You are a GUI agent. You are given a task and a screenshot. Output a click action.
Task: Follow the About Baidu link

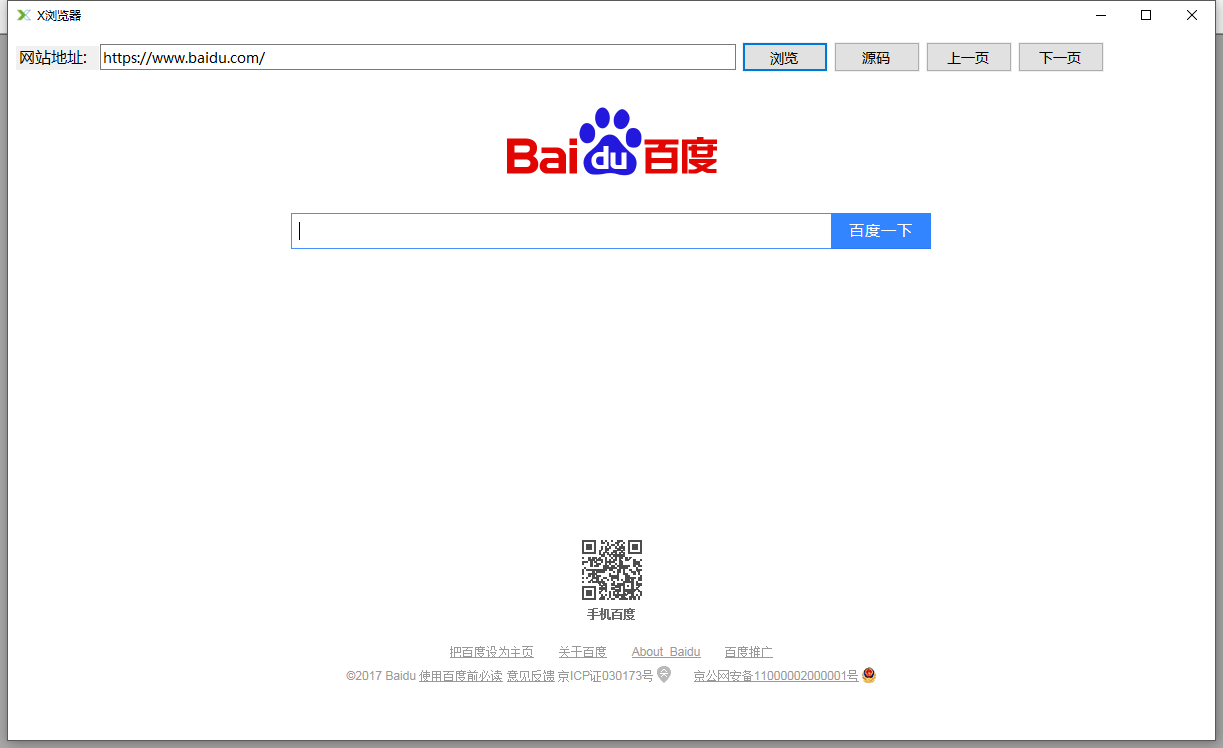point(666,652)
